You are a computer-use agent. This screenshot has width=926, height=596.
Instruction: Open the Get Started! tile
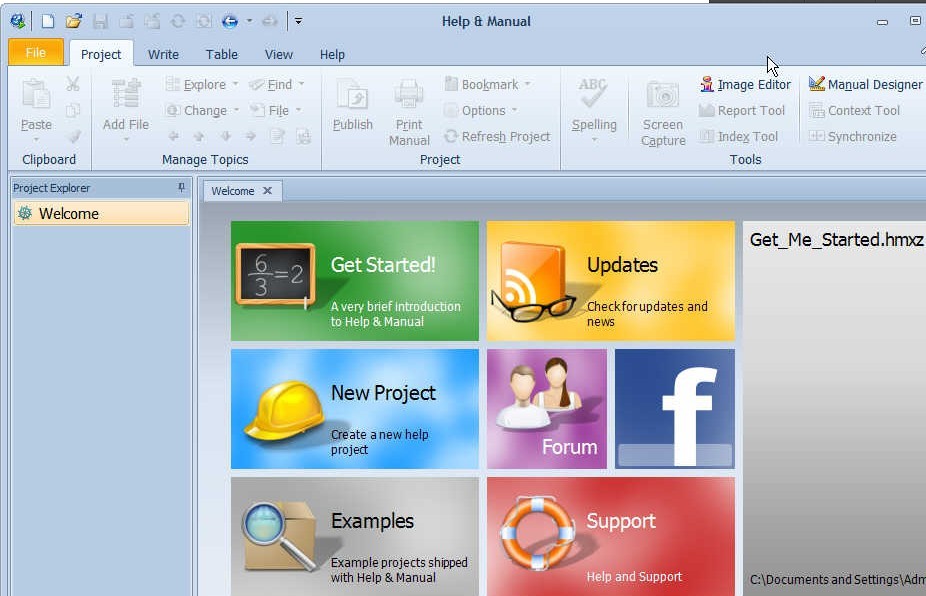(x=355, y=281)
